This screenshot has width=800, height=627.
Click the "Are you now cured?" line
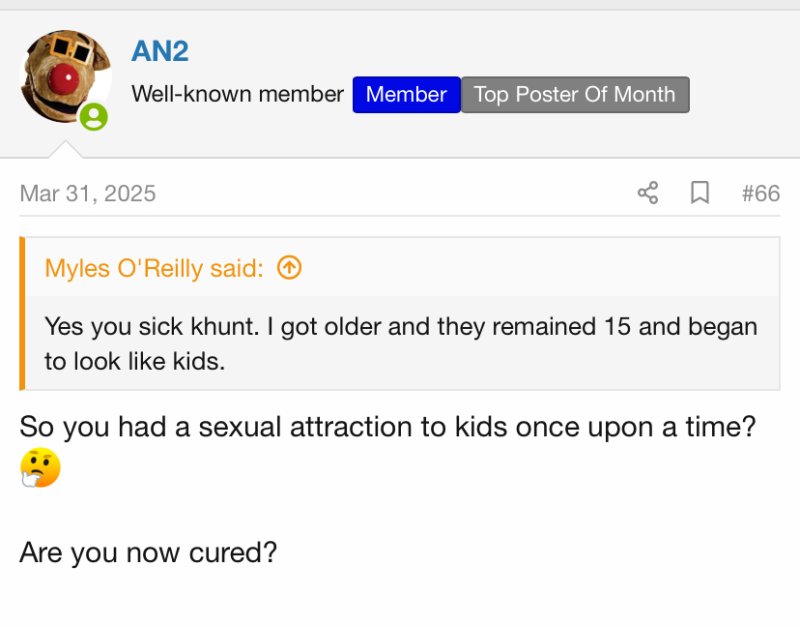click(148, 552)
